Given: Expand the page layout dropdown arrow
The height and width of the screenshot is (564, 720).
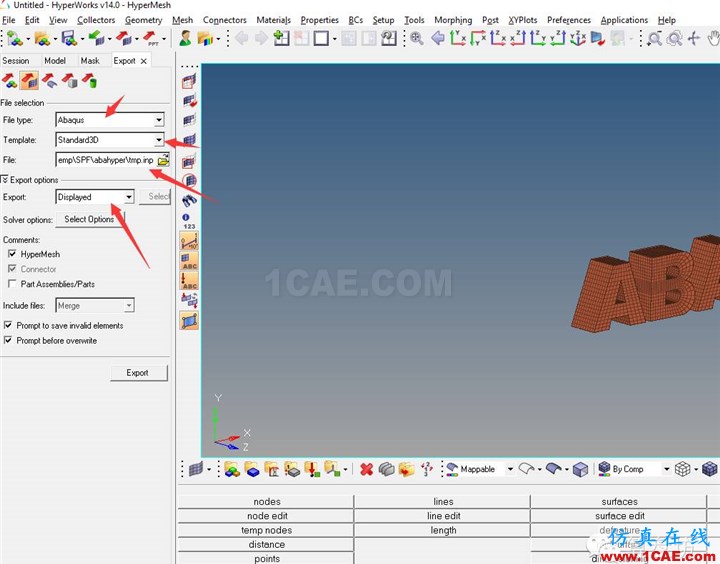Looking at the screenshot, I should pyautogui.click(x=334, y=39).
